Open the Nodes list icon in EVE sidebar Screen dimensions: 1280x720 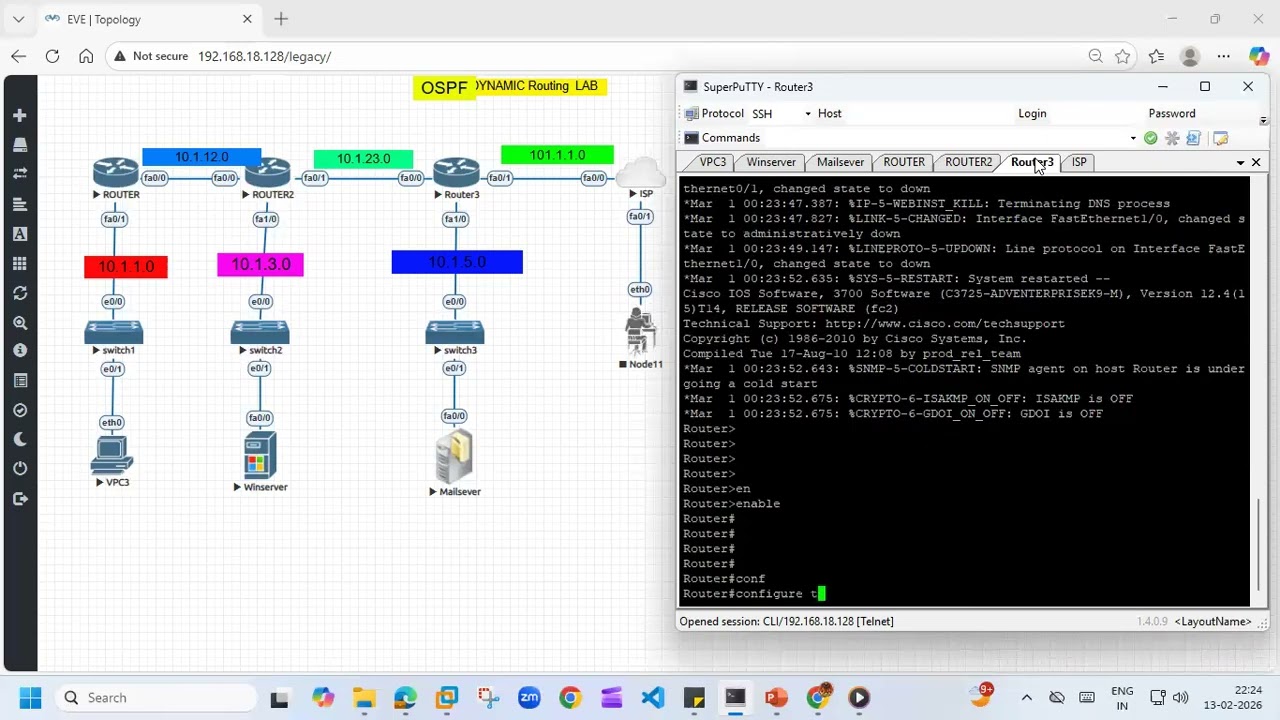coord(19,145)
